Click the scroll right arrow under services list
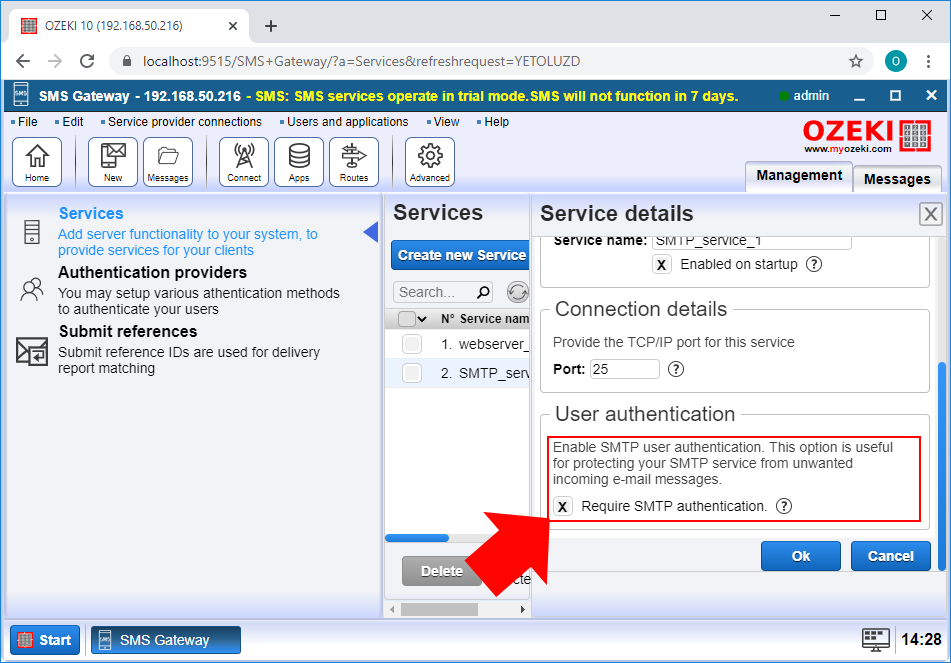The image size is (951, 663). (523, 609)
